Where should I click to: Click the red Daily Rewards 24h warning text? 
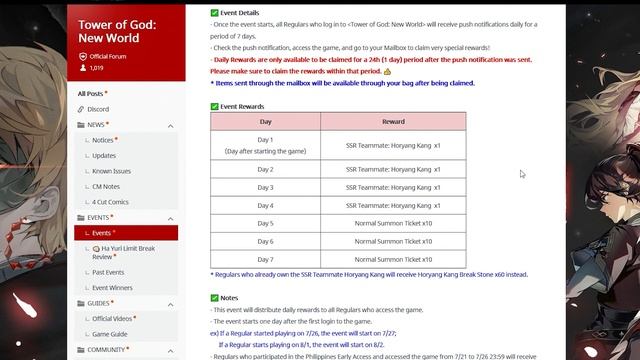click(x=371, y=65)
